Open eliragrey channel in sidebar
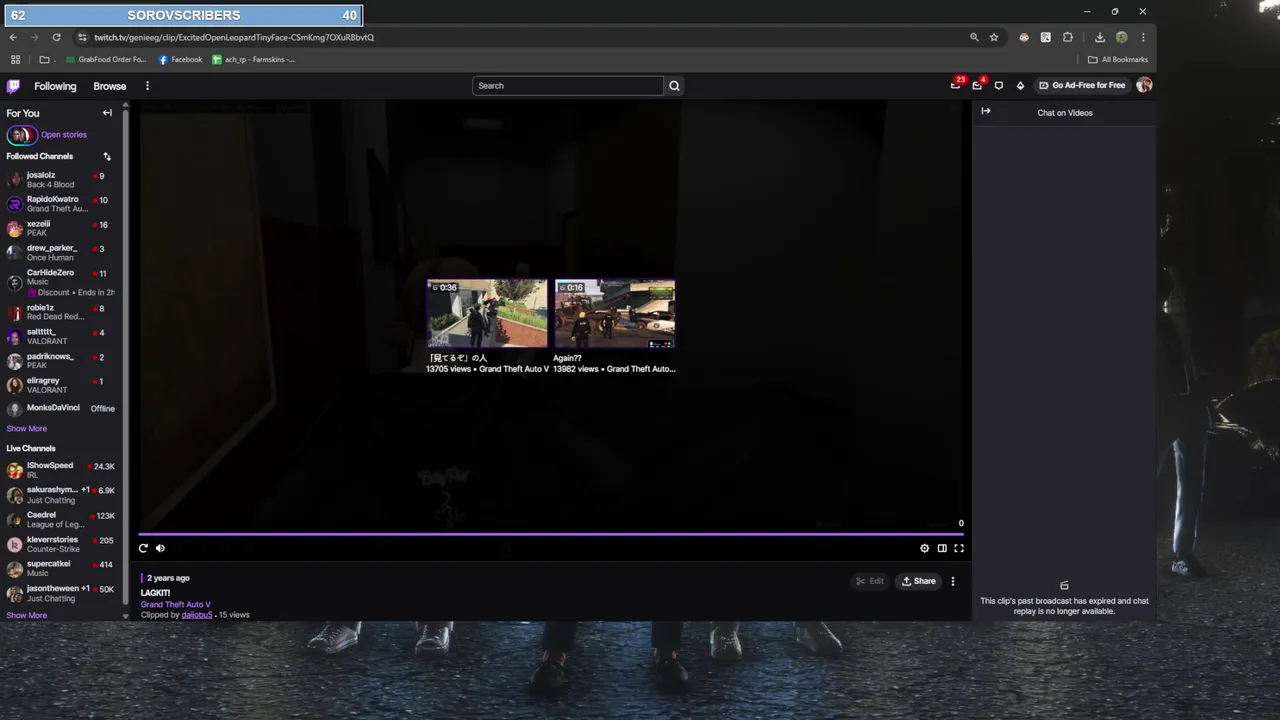The width and height of the screenshot is (1280, 720). [60, 385]
